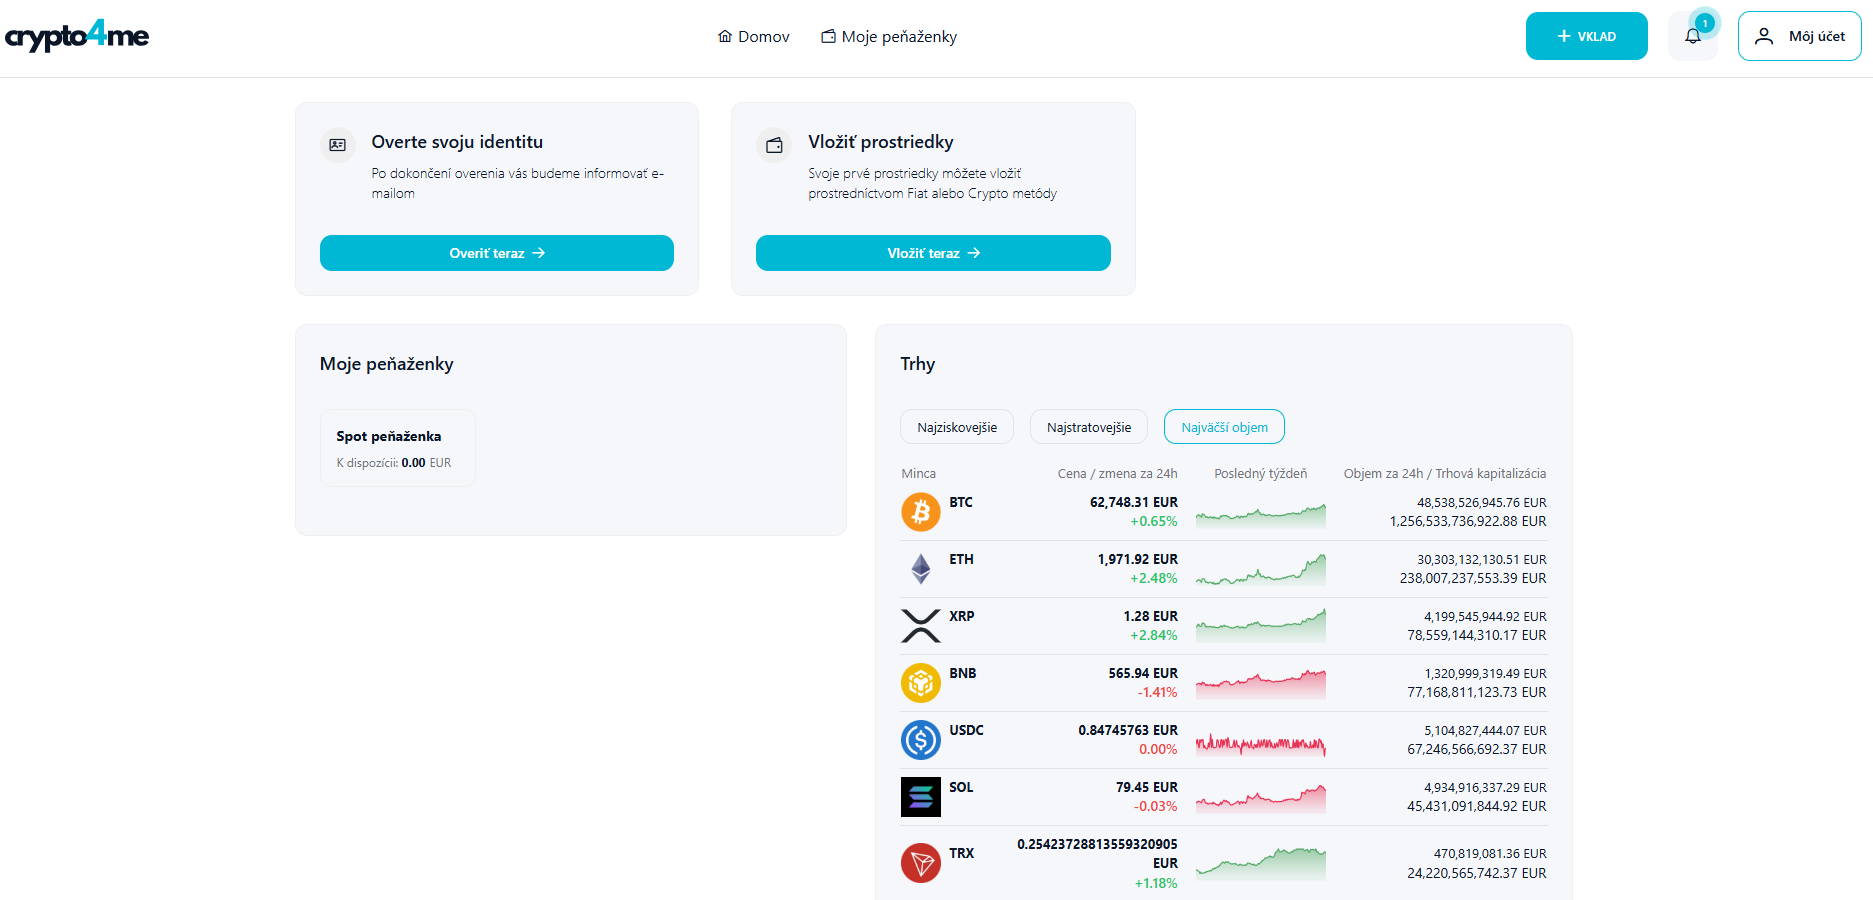This screenshot has width=1873, height=900.
Task: Open the Môj účet menu
Action: (x=1799, y=36)
